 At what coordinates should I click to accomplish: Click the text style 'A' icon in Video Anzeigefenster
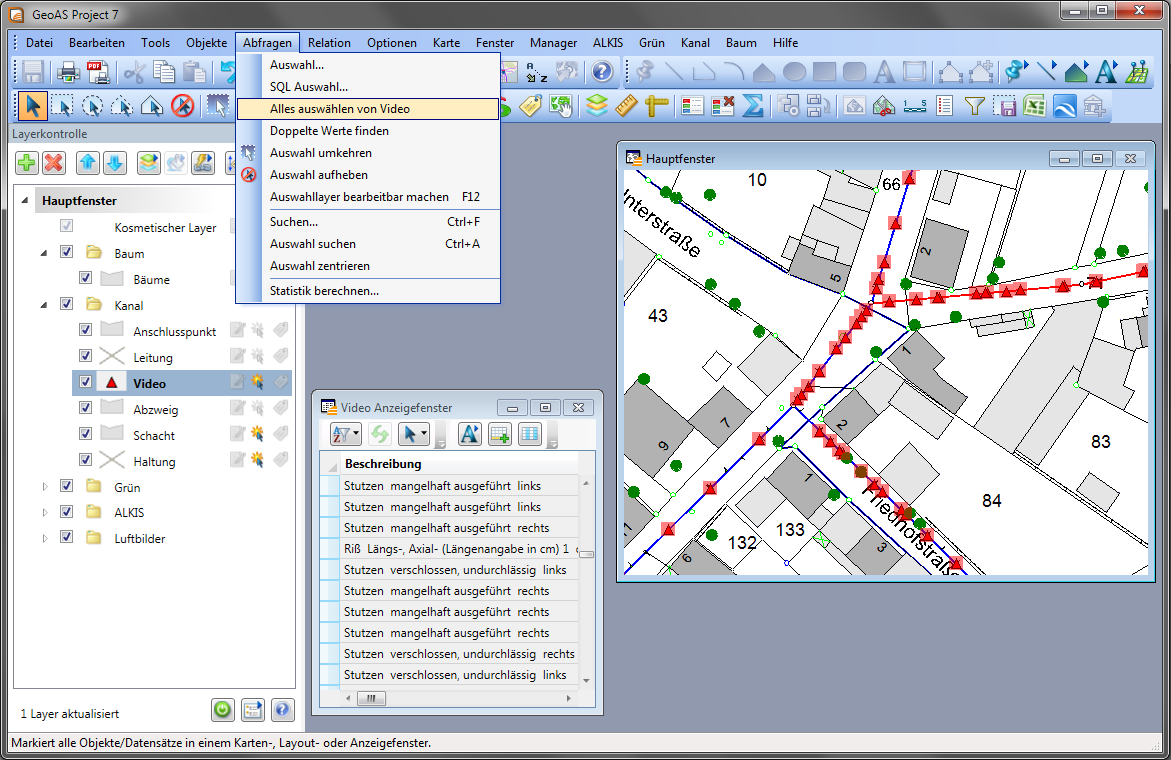pos(470,434)
